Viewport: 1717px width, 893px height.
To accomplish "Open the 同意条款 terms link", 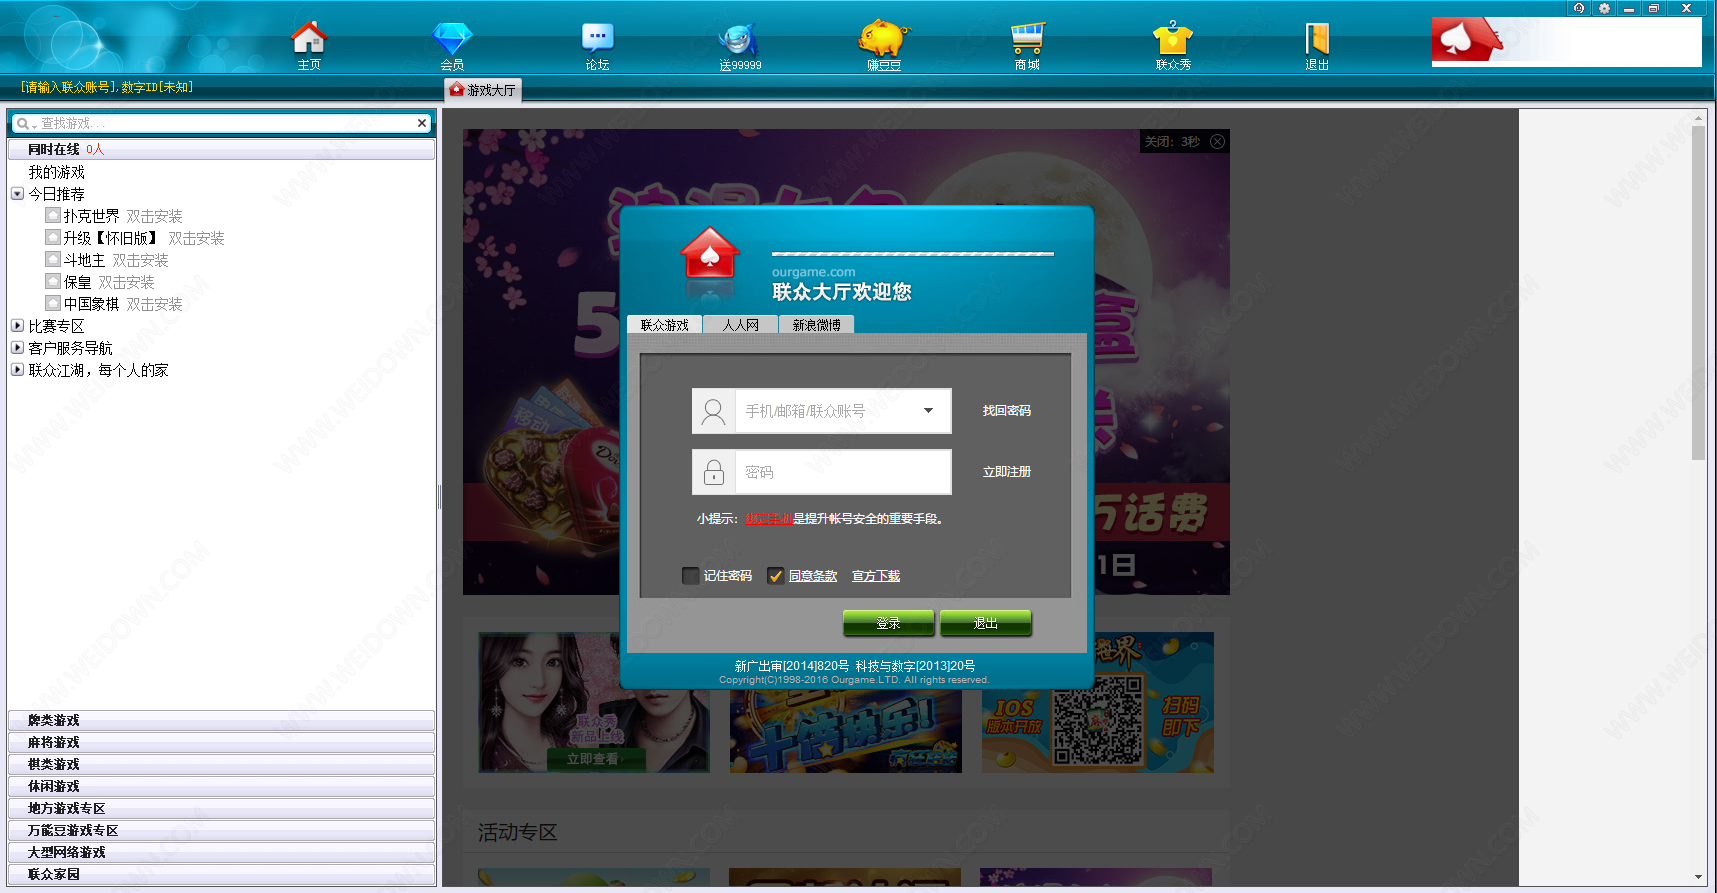I will 813,576.
